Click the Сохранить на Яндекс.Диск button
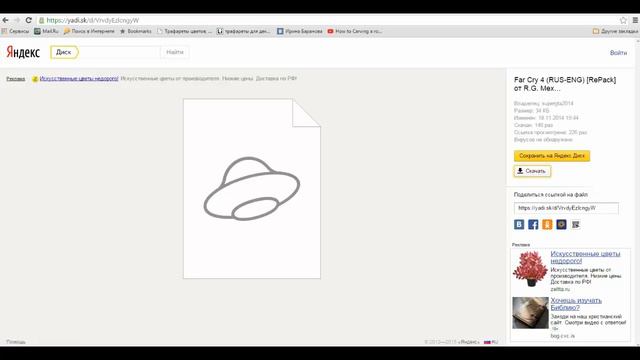The width and height of the screenshot is (640, 360). 552,156
